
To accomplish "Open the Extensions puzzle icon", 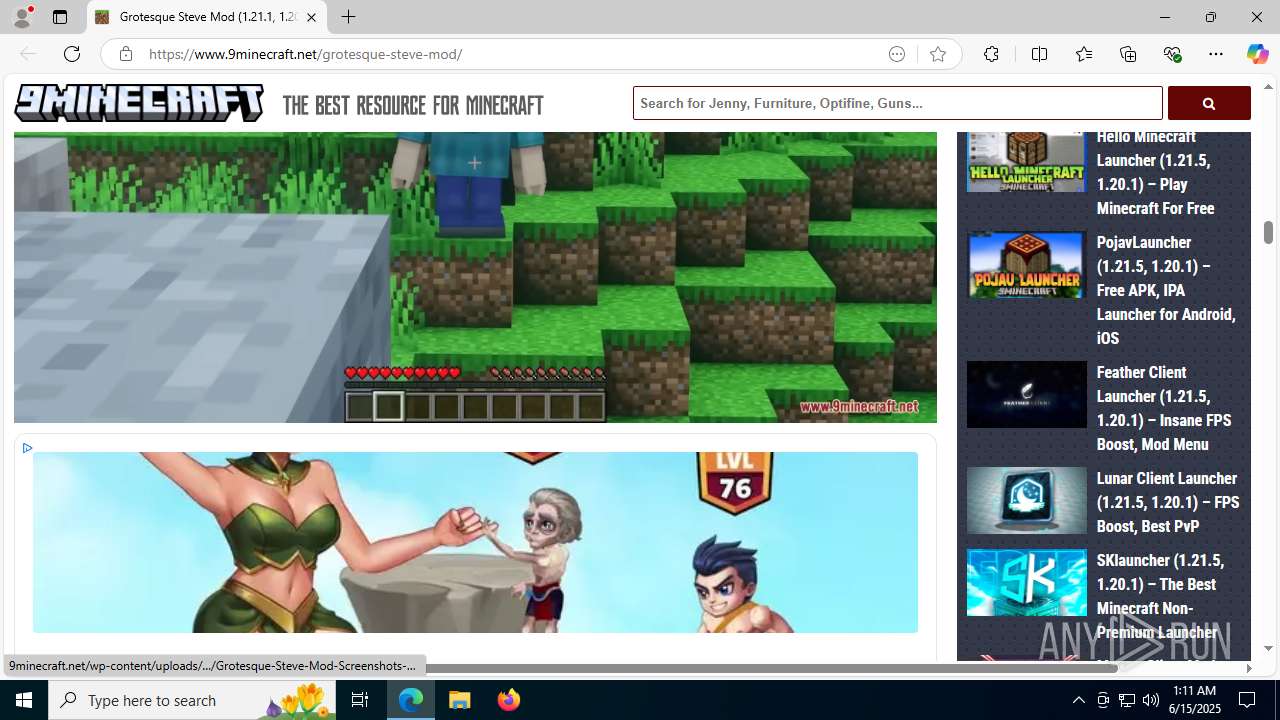I will [x=991, y=54].
